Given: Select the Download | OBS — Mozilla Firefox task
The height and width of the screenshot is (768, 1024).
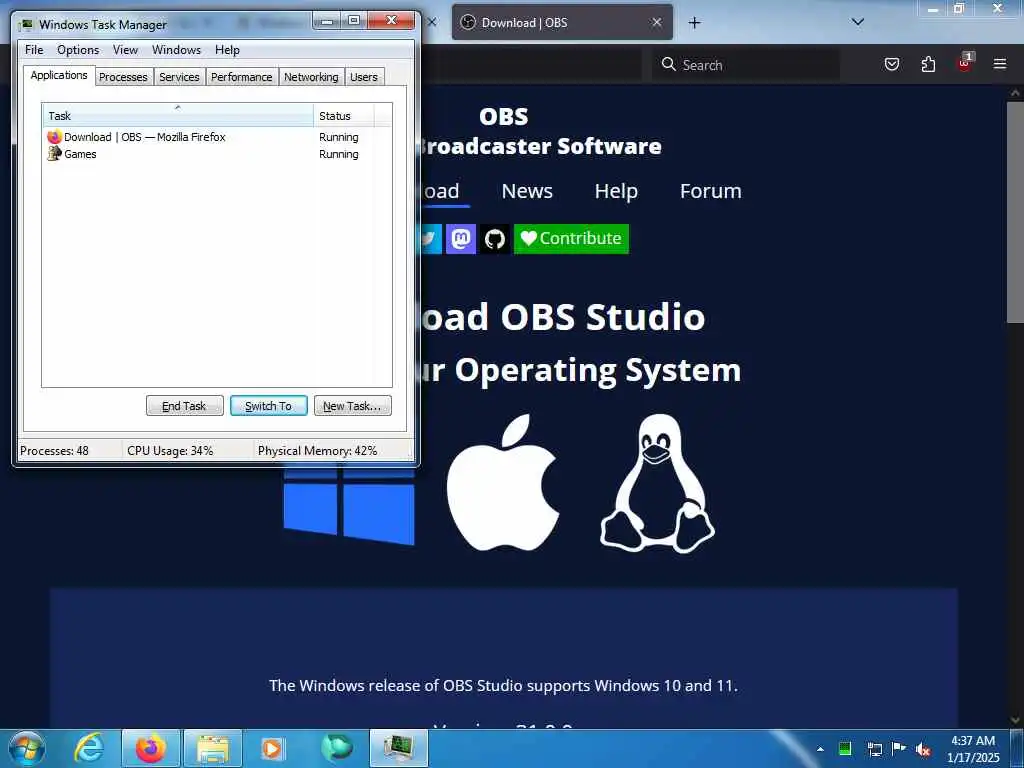Looking at the screenshot, I should tap(216, 137).
